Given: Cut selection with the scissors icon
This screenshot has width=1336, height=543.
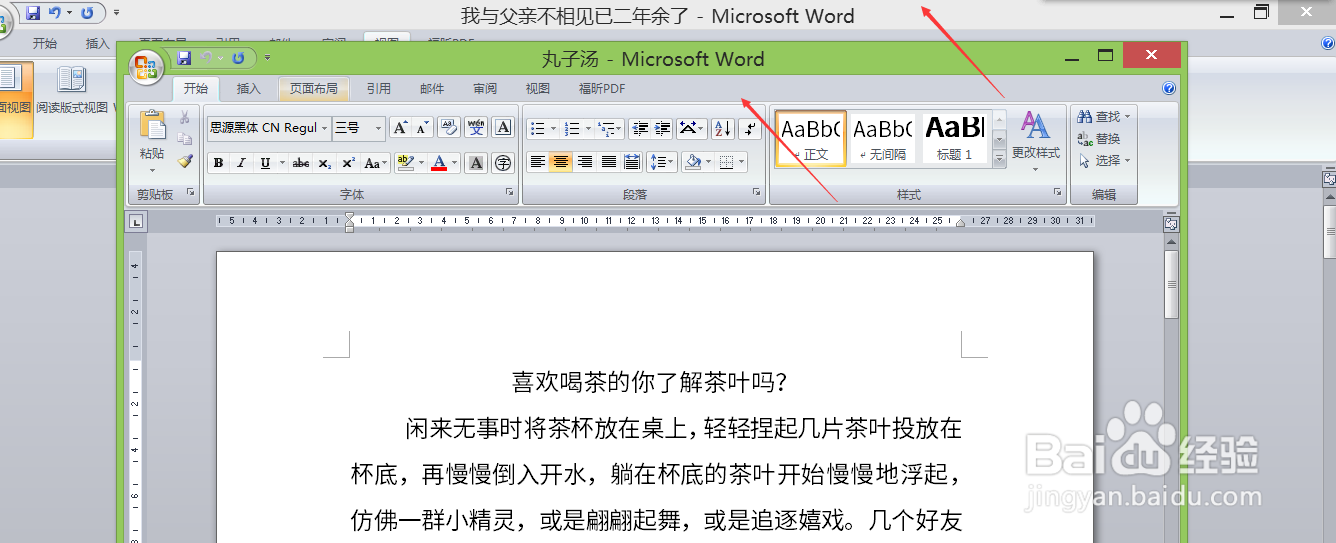Looking at the screenshot, I should click(x=185, y=118).
